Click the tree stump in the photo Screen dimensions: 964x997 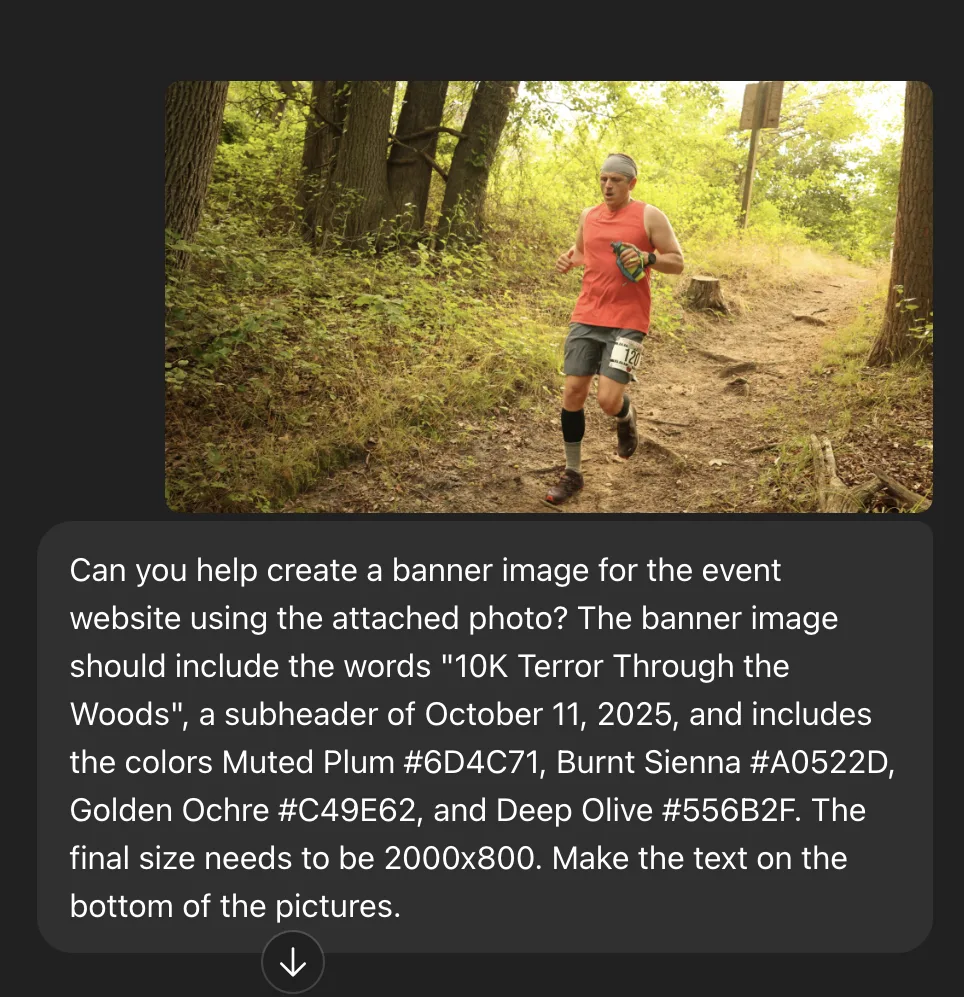click(706, 294)
